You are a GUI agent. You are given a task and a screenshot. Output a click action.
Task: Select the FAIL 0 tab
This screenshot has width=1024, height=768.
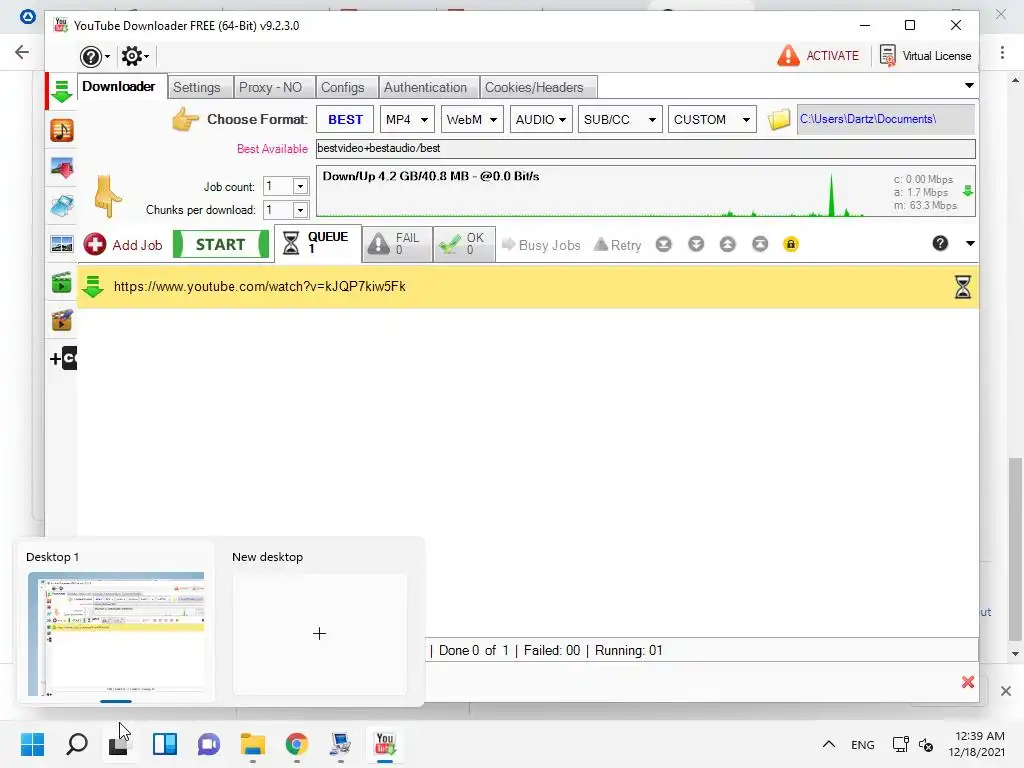pyautogui.click(x=397, y=244)
